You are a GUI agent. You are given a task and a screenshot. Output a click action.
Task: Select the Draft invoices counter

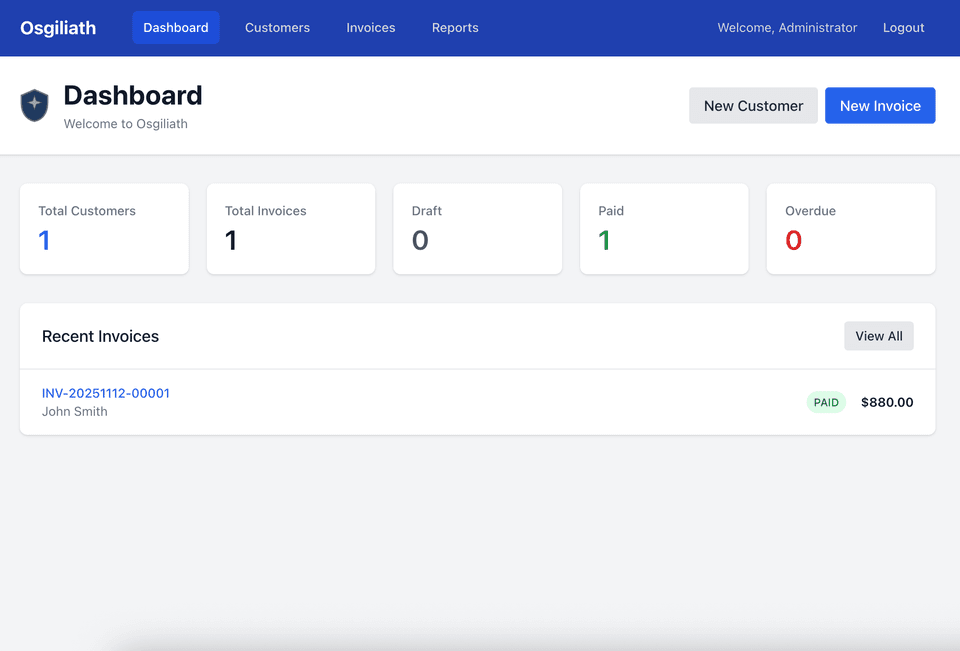419,240
